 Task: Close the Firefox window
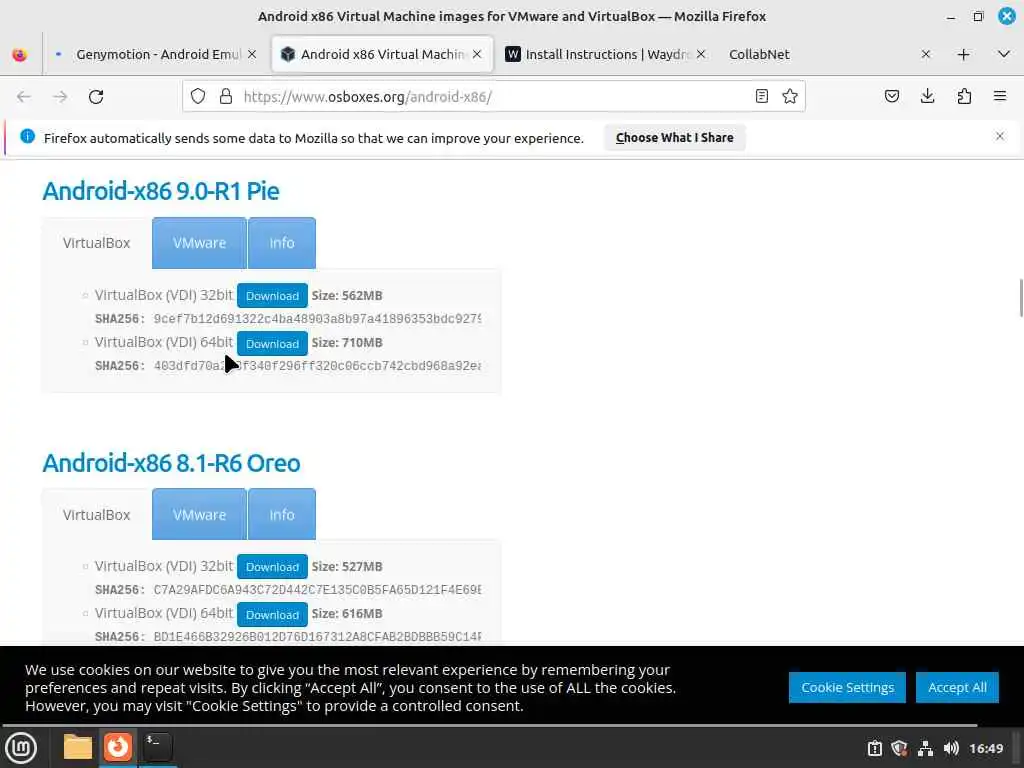1007,16
